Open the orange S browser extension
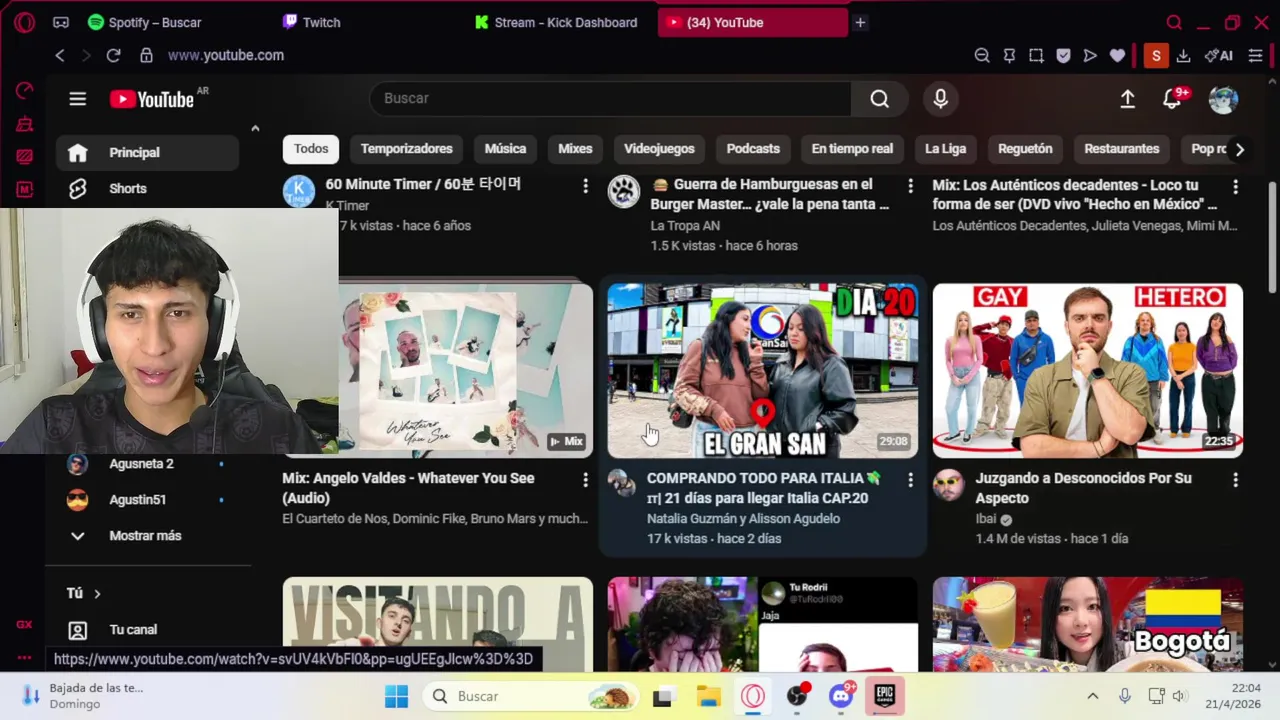The width and height of the screenshot is (1280, 720). pos(1156,56)
